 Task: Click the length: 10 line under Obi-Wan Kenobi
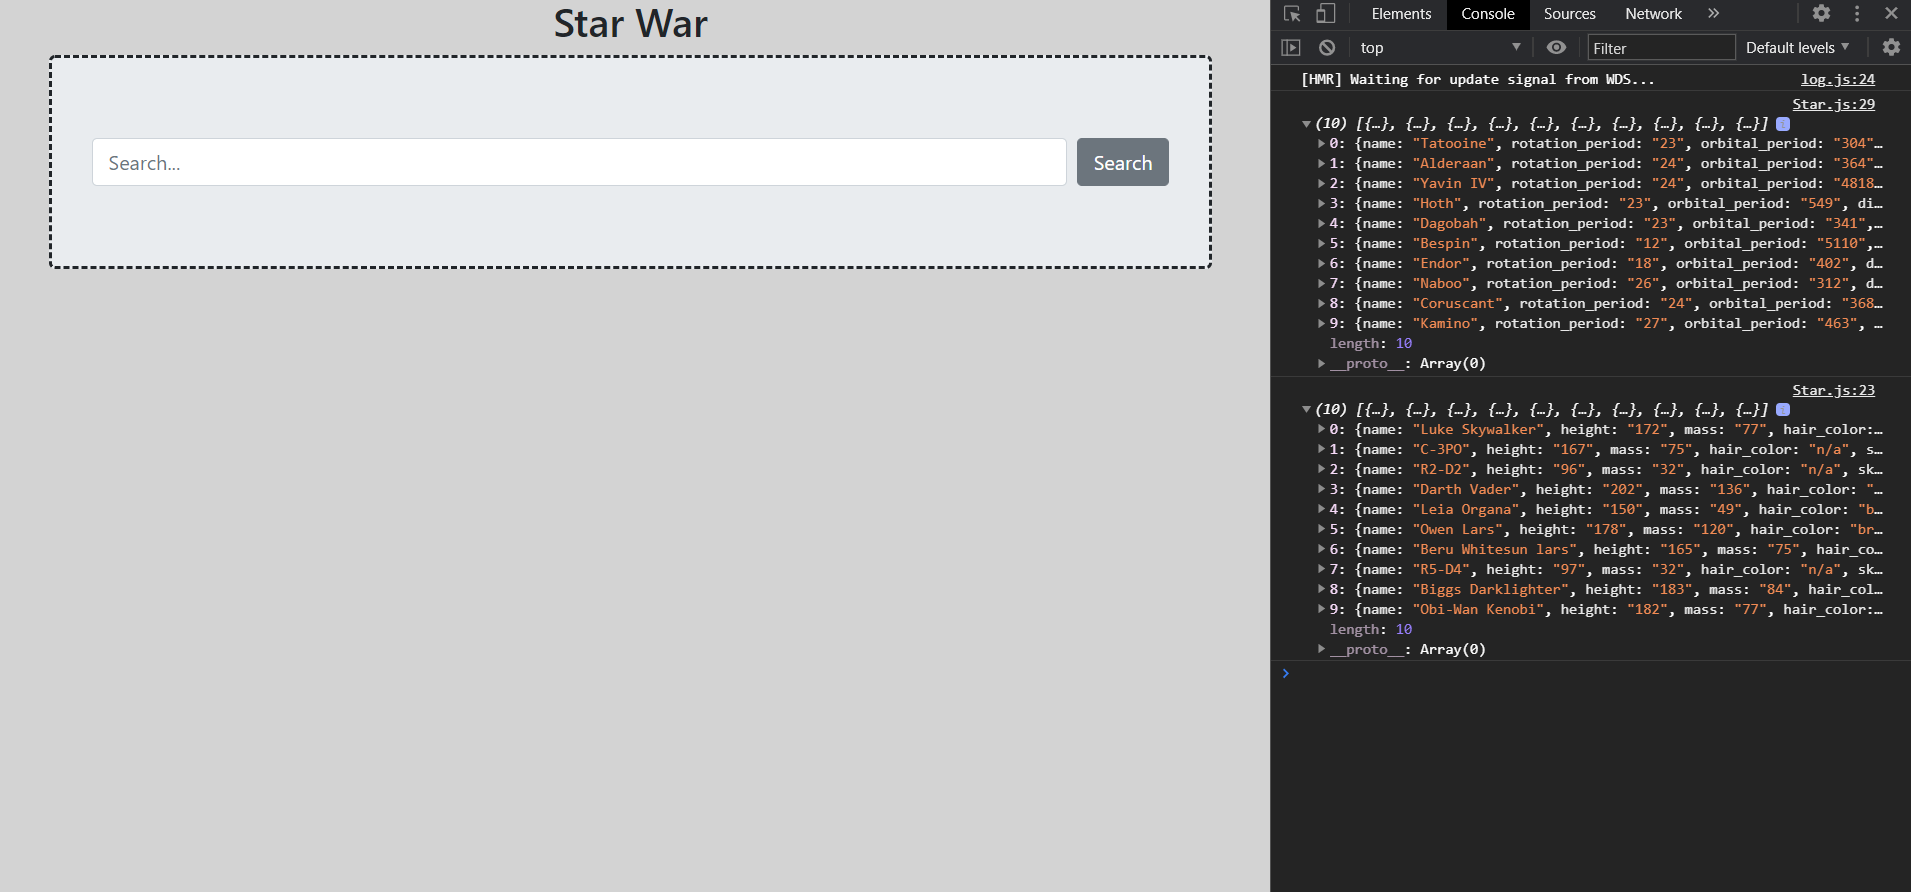point(1371,630)
